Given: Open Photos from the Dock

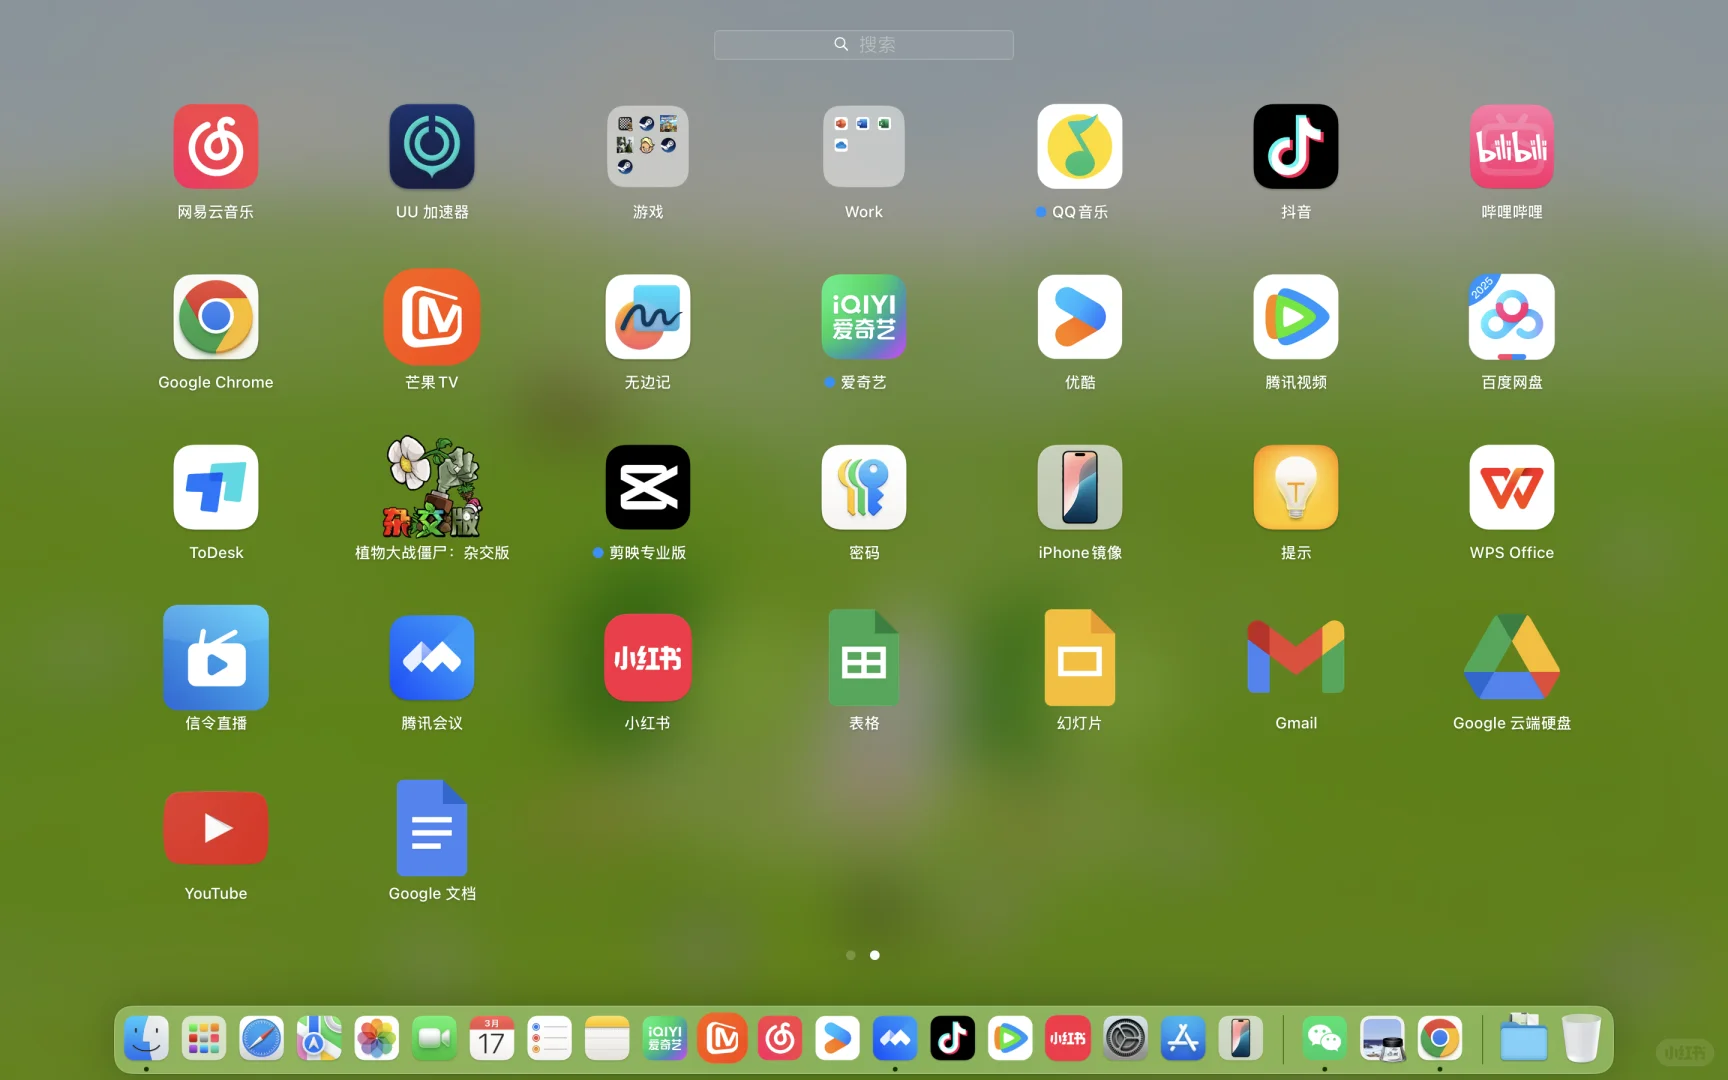Looking at the screenshot, I should (x=377, y=1039).
